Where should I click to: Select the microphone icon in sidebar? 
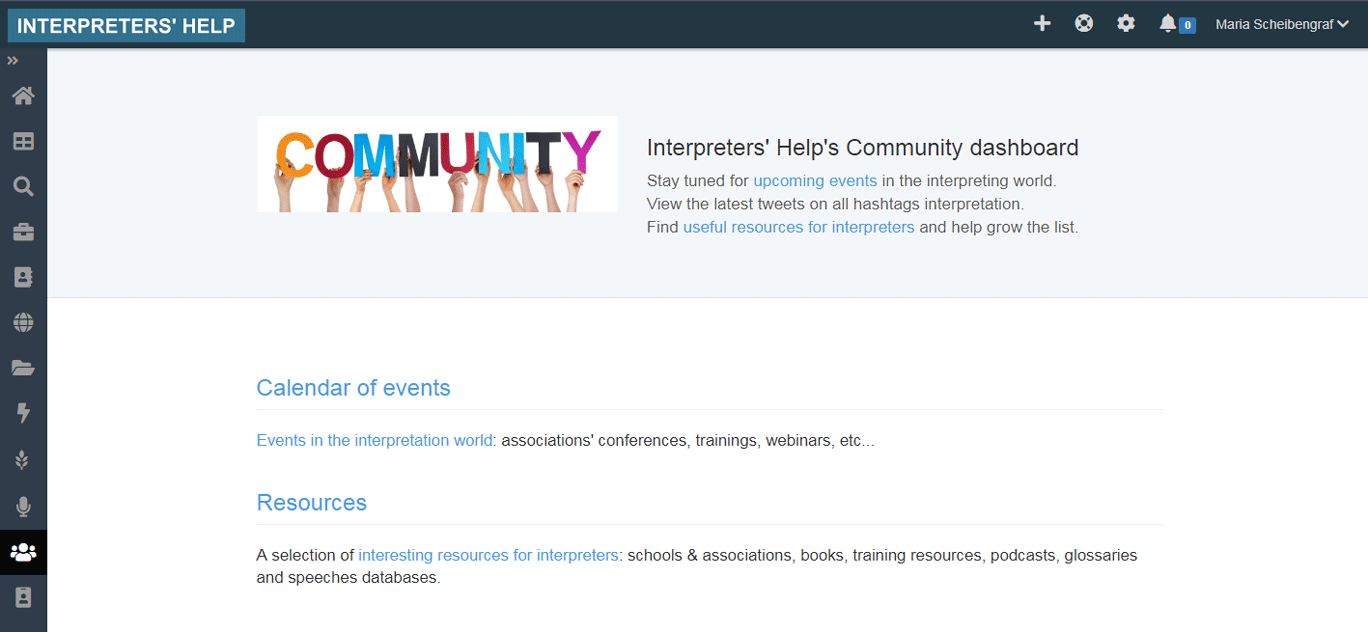click(23, 507)
